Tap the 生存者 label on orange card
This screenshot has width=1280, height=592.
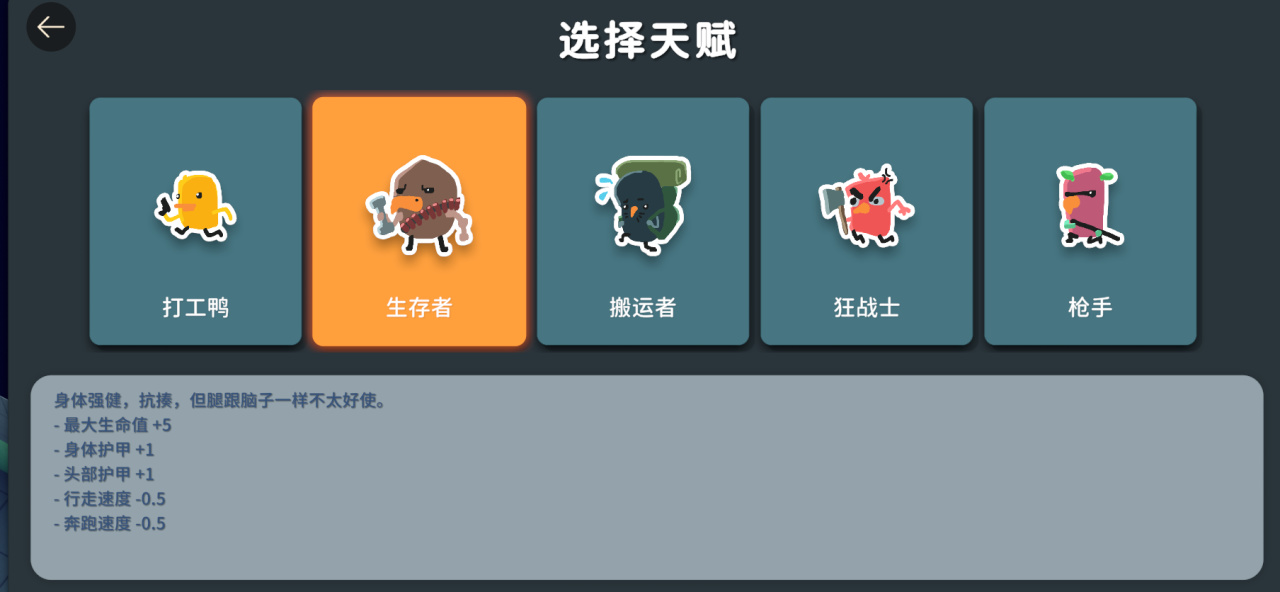419,307
